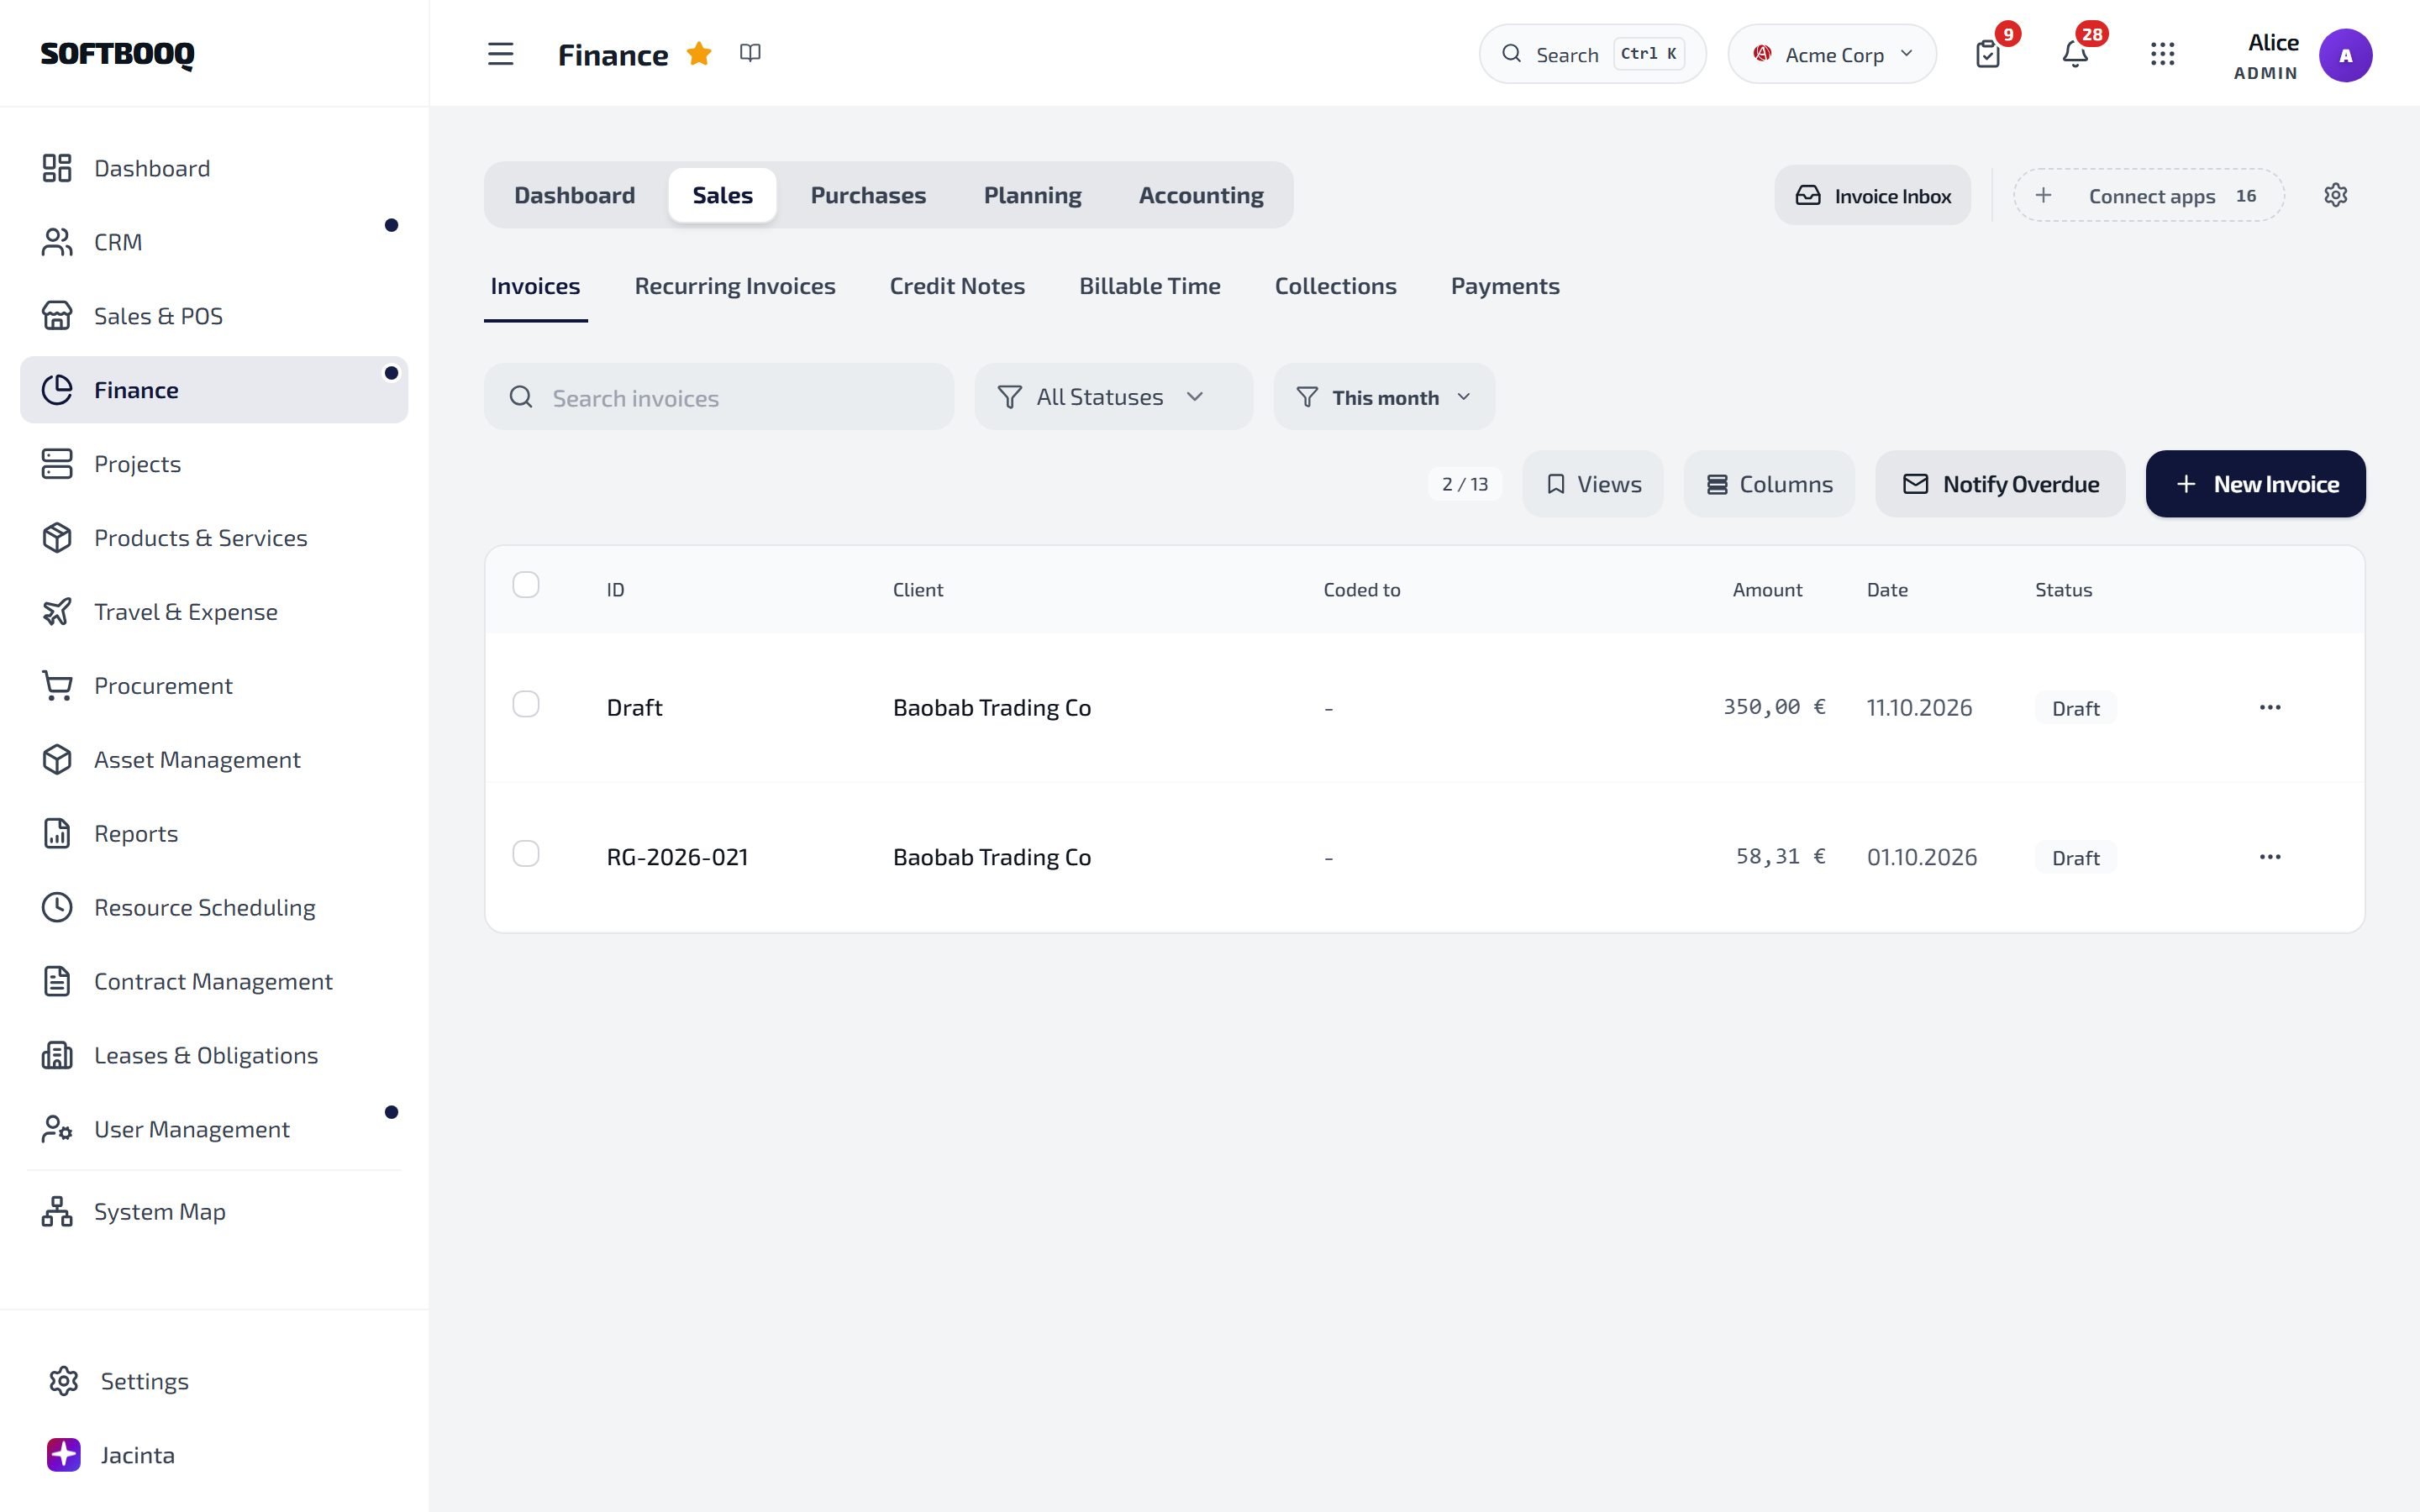This screenshot has width=2420, height=1512.
Task: Open Resource Scheduling
Action: click(214, 908)
